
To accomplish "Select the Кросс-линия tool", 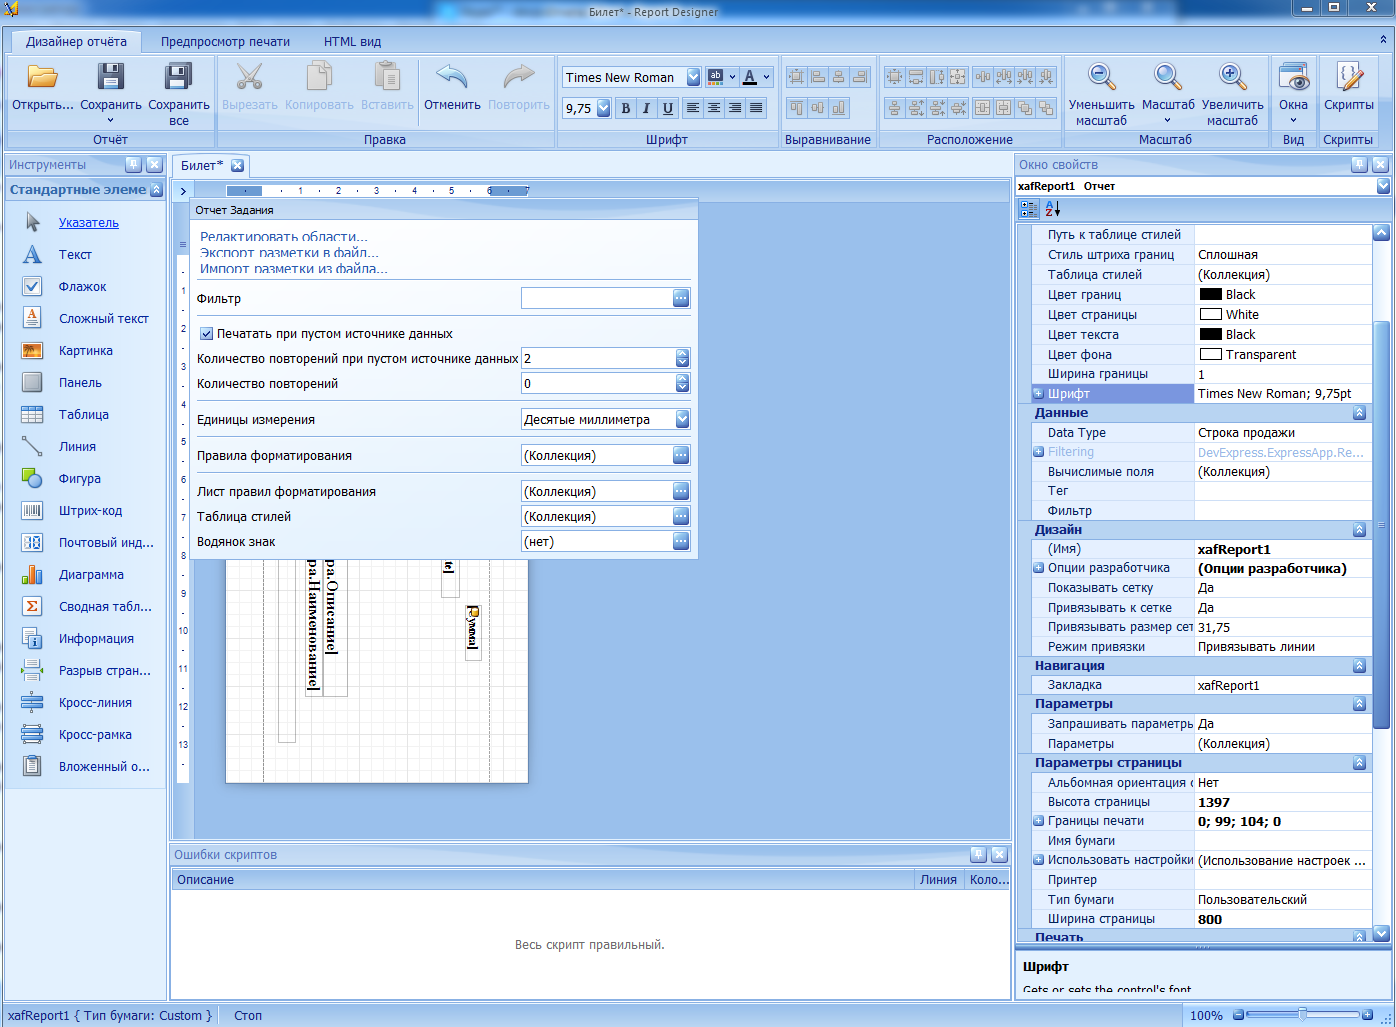I will pos(95,703).
